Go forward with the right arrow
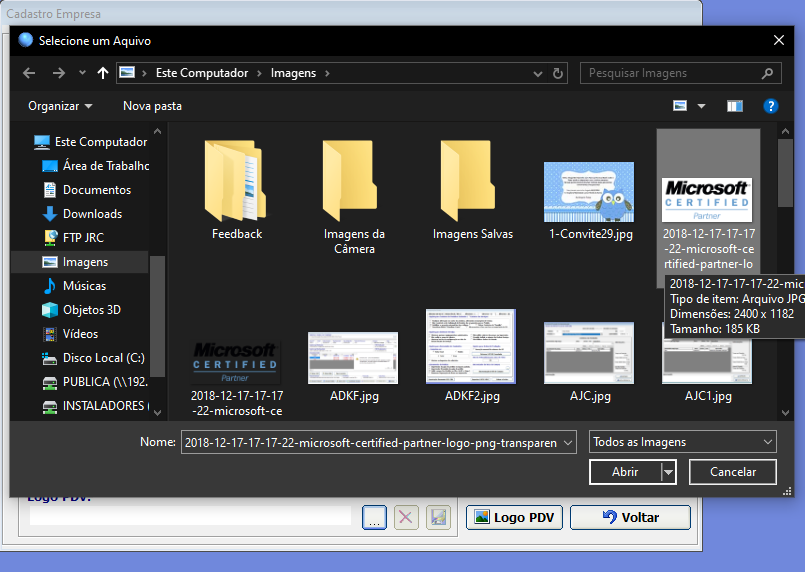 59,73
